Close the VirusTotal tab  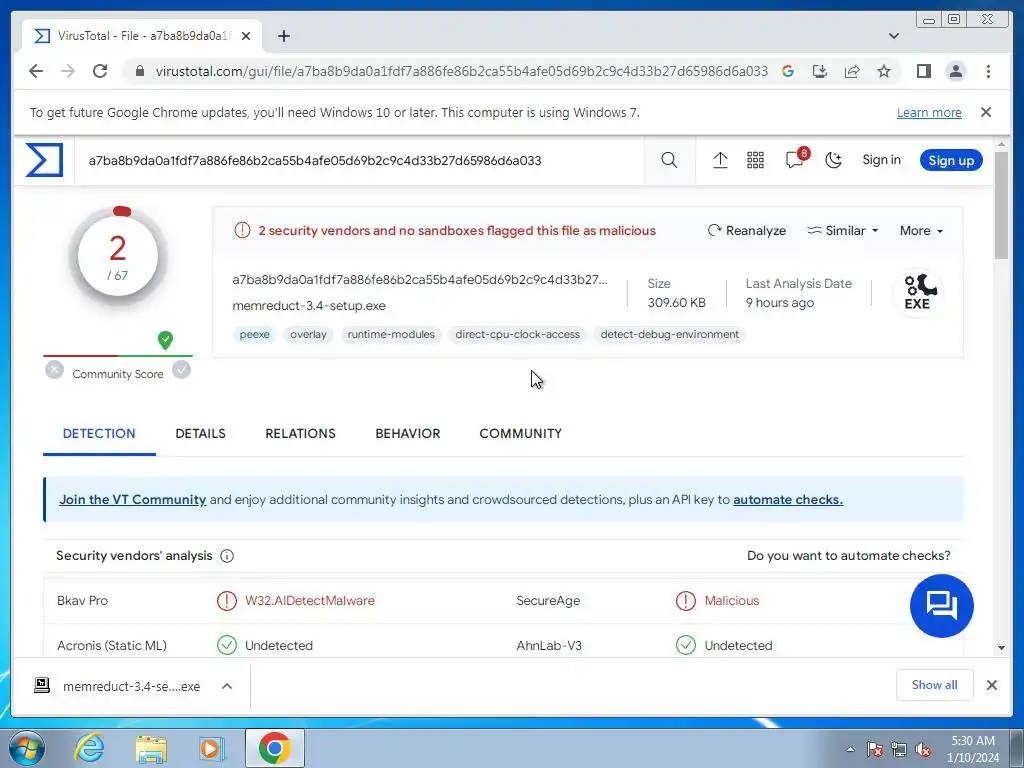point(246,36)
